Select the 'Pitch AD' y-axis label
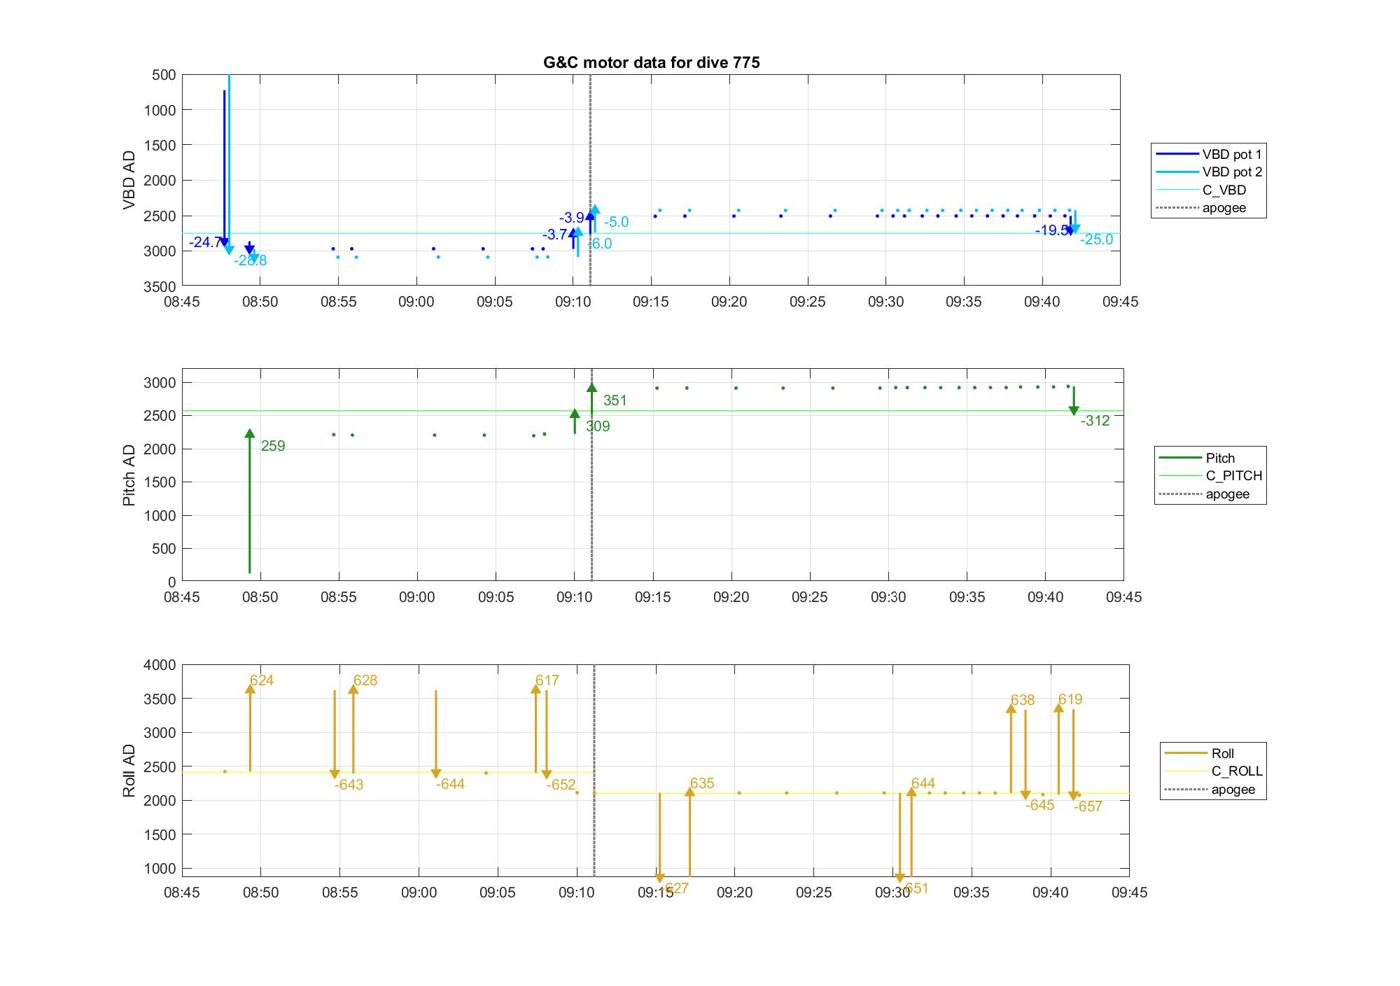This screenshot has height=986, width=1400. pos(129,476)
